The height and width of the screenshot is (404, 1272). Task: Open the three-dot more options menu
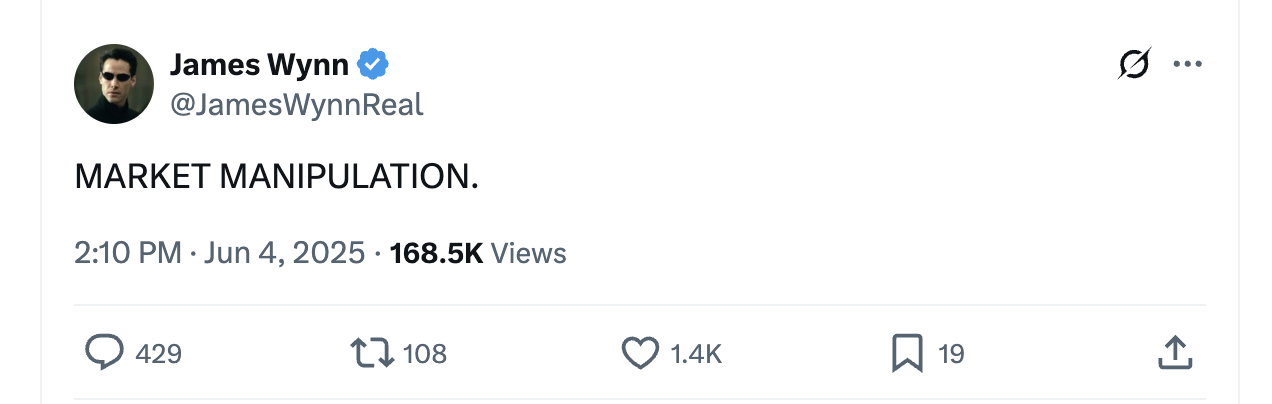pyautogui.click(x=1187, y=64)
